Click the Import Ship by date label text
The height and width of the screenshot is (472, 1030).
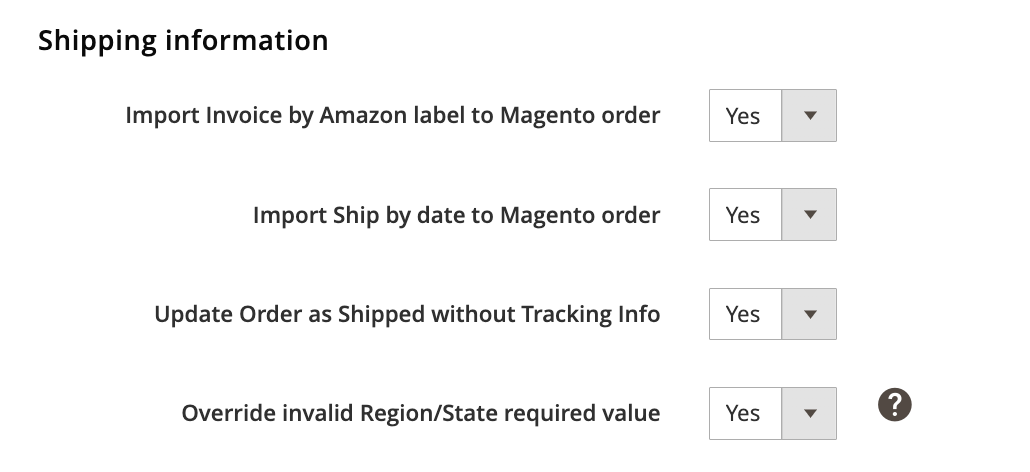(x=456, y=215)
